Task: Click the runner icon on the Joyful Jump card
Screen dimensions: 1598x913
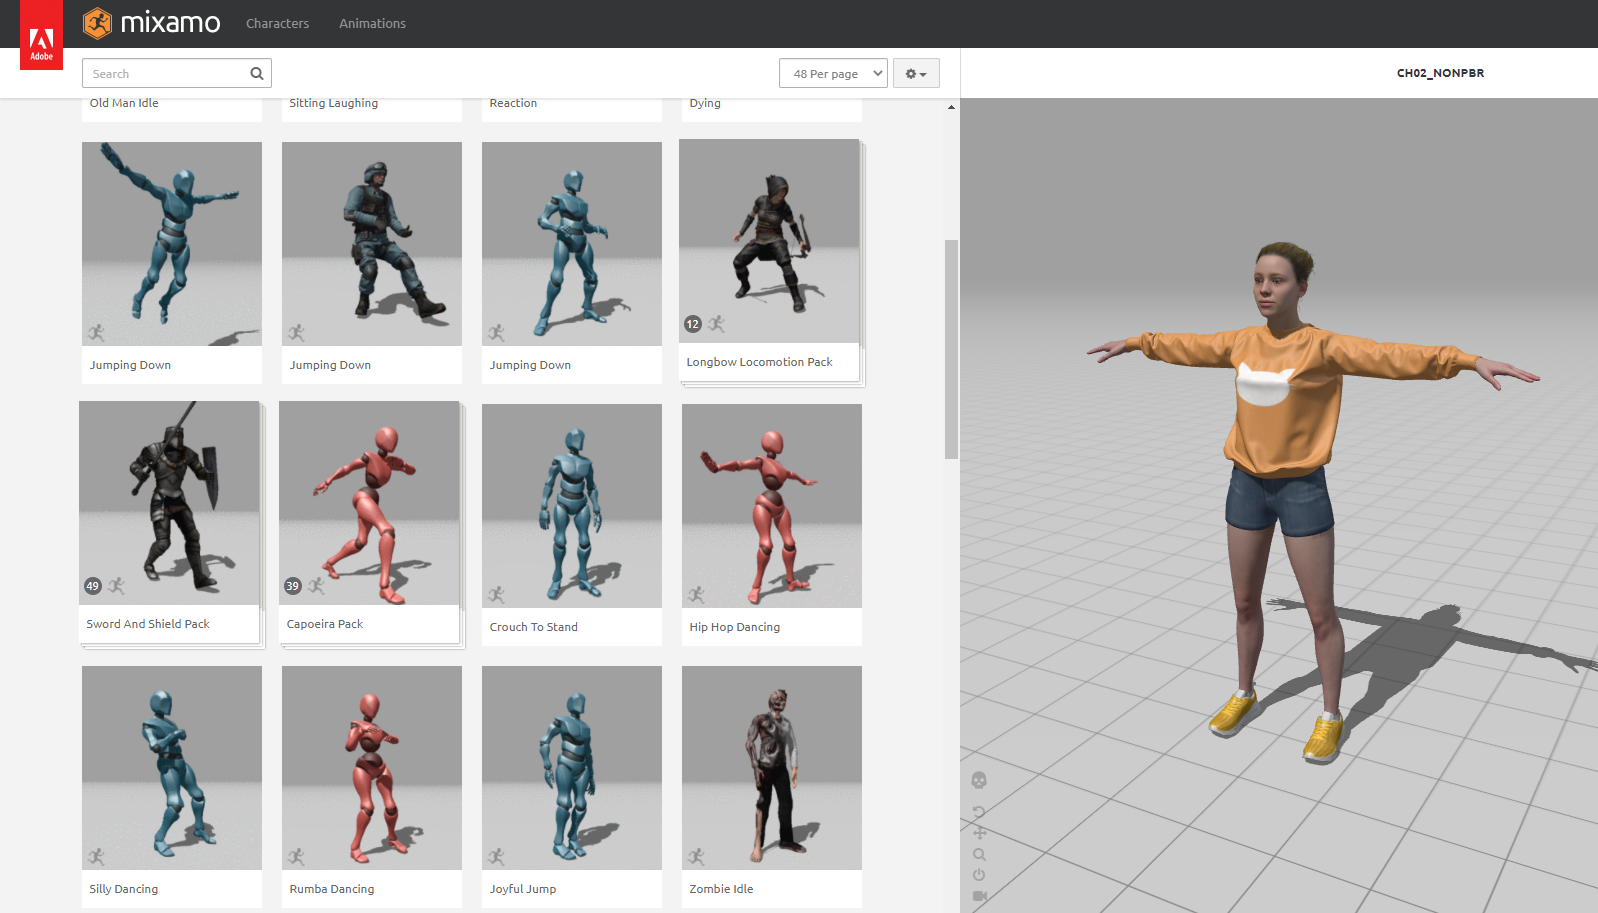Action: tap(496, 857)
